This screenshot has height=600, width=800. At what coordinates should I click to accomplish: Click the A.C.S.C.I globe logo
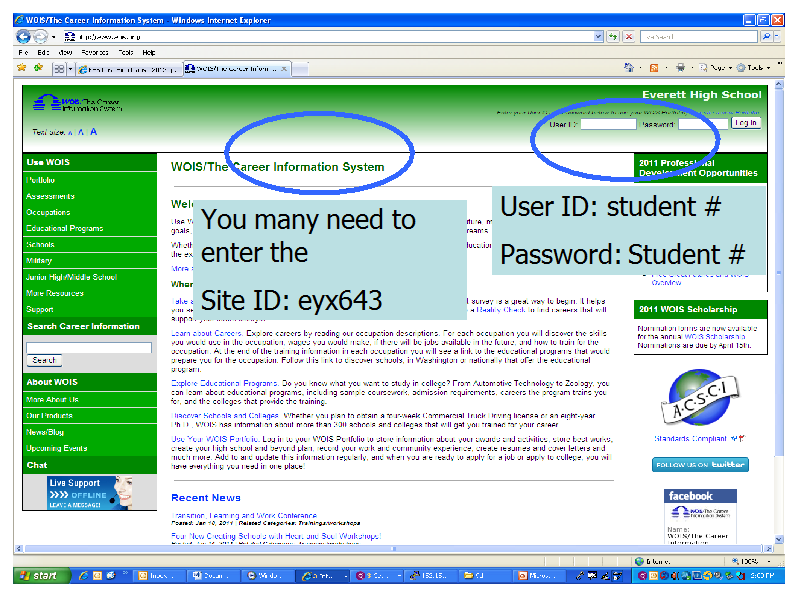click(x=700, y=398)
